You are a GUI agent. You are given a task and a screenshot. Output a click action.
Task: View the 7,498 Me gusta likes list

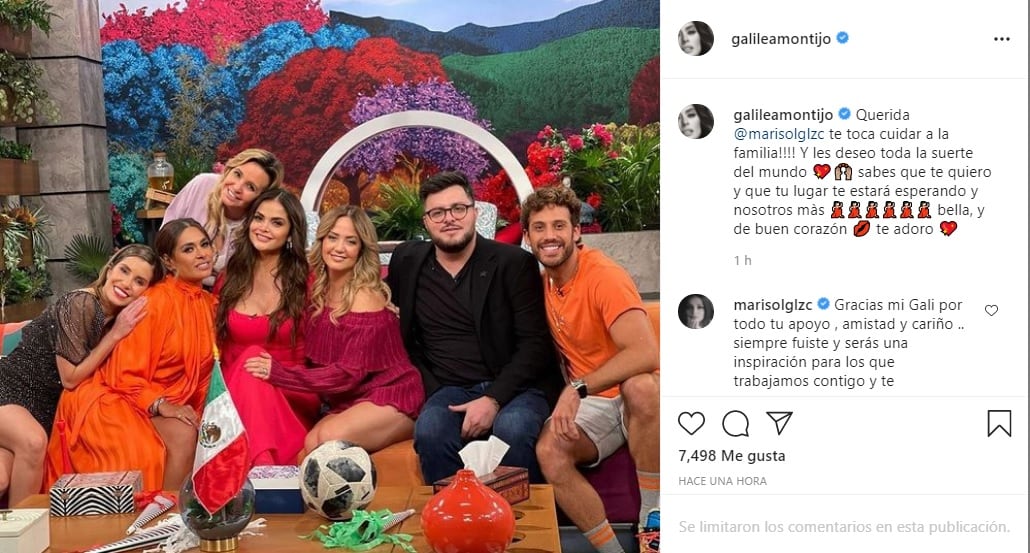click(732, 456)
